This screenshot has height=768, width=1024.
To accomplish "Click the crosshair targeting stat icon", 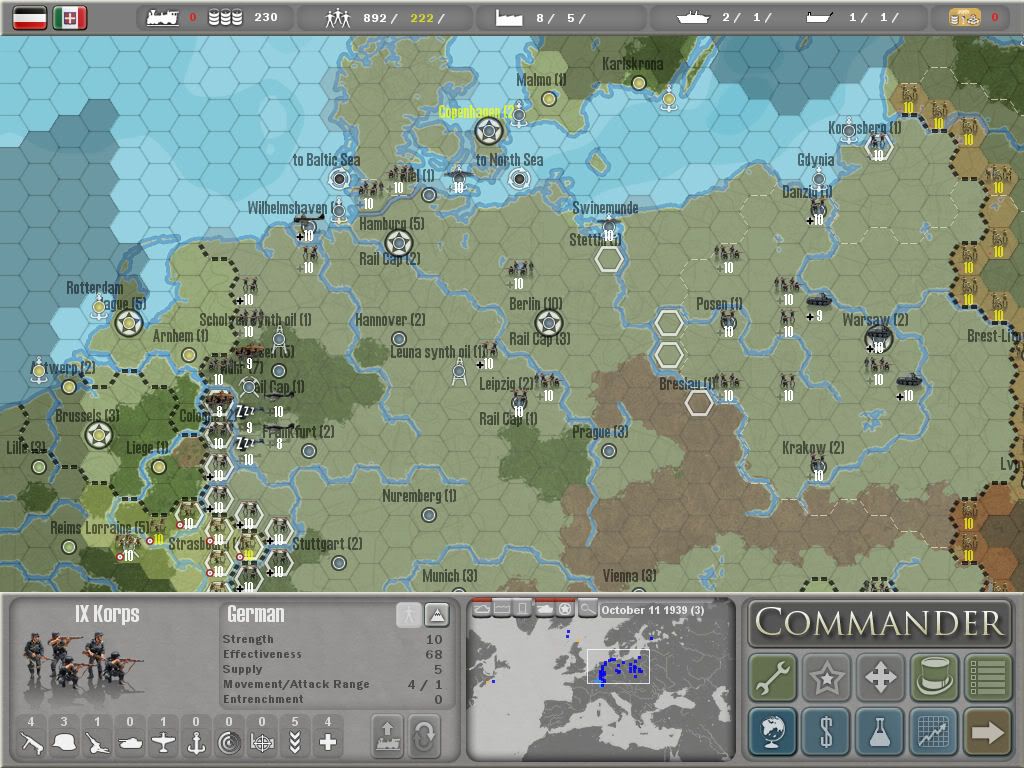I will point(262,743).
